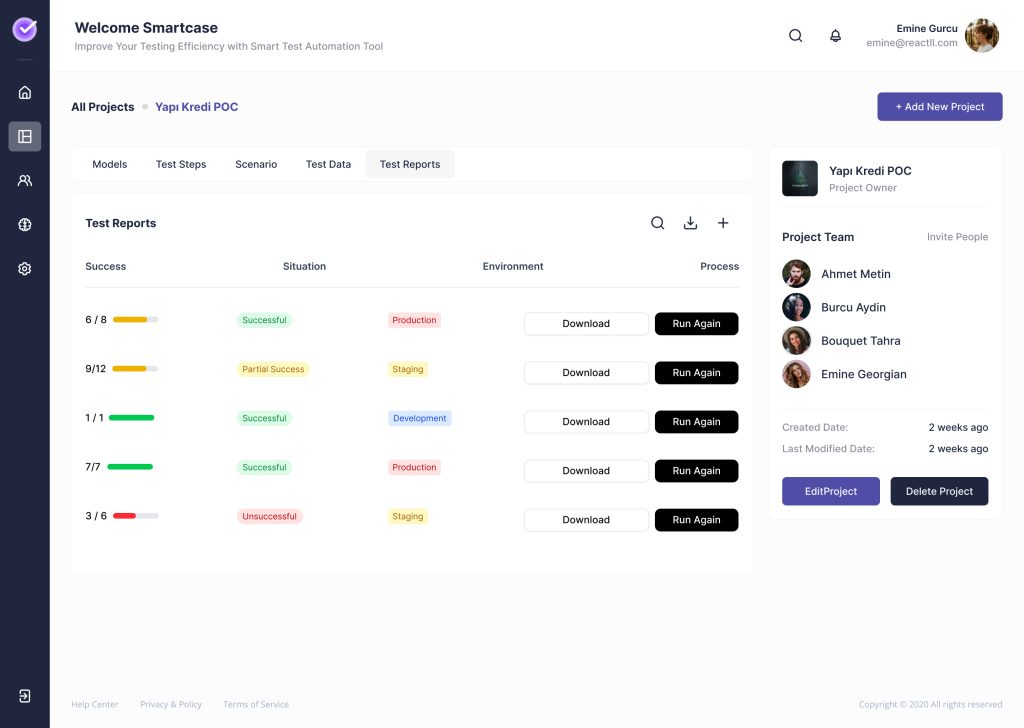Click the search icon in top header
Image resolution: width=1024 pixels, height=728 pixels.
pyautogui.click(x=795, y=36)
